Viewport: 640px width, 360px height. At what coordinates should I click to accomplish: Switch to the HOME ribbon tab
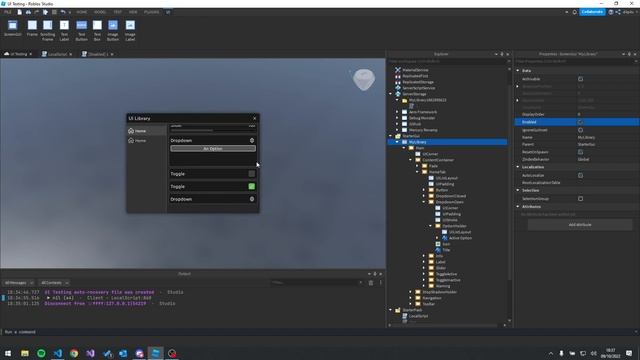82,12
